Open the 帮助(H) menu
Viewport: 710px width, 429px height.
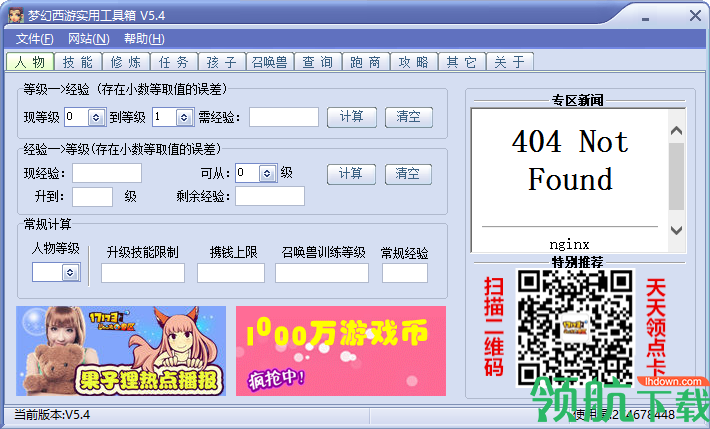pyautogui.click(x=144, y=39)
